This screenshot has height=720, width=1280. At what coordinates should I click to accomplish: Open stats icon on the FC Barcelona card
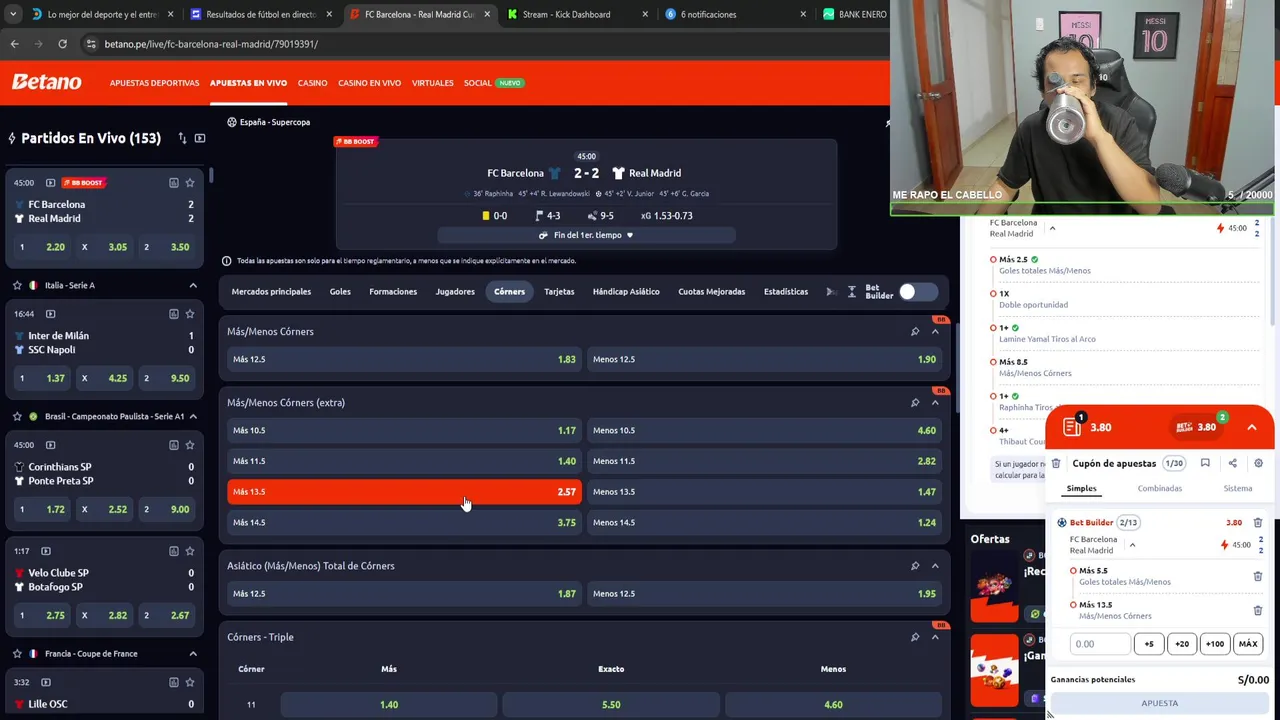click(x=173, y=183)
